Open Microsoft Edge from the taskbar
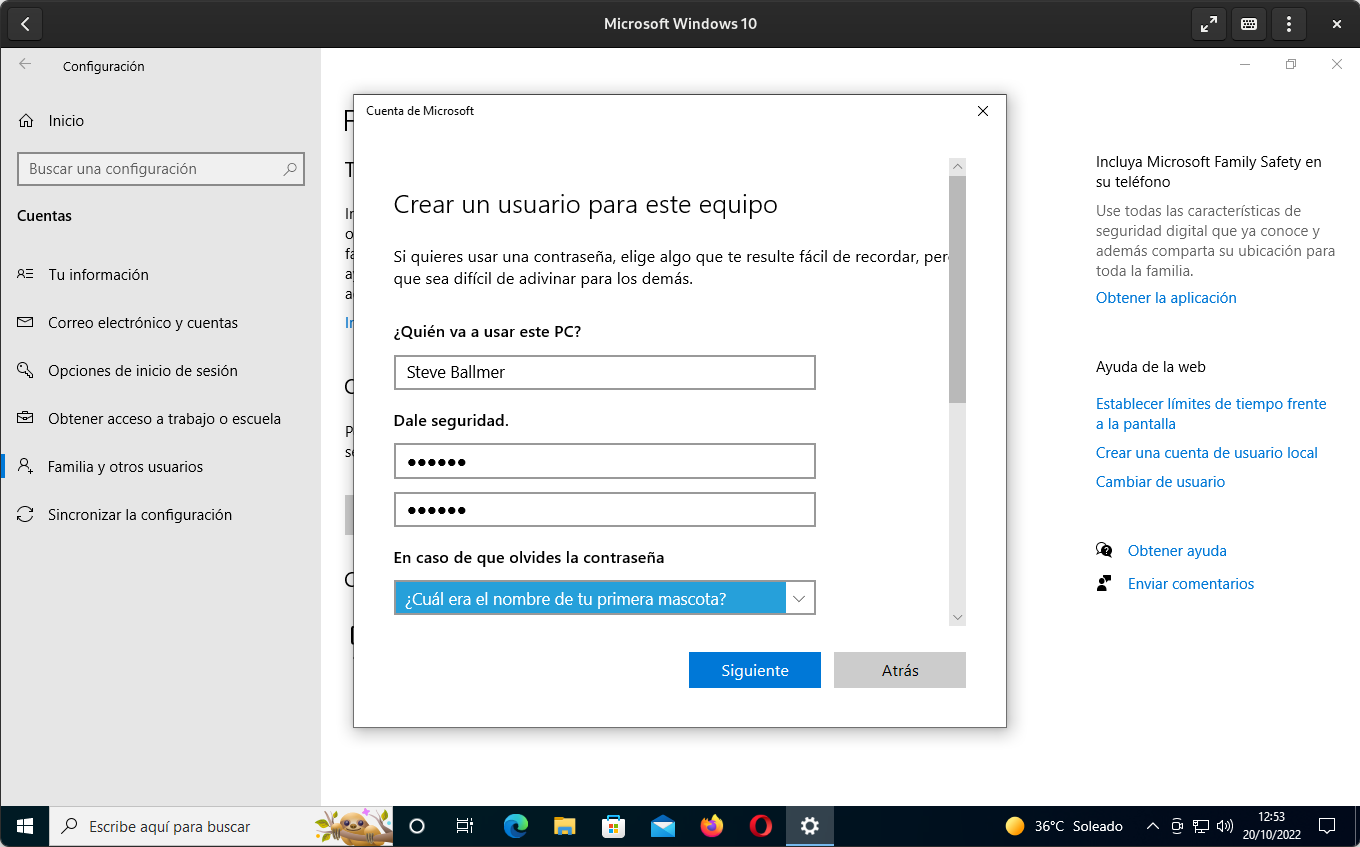This screenshot has width=1360, height=847. (515, 826)
